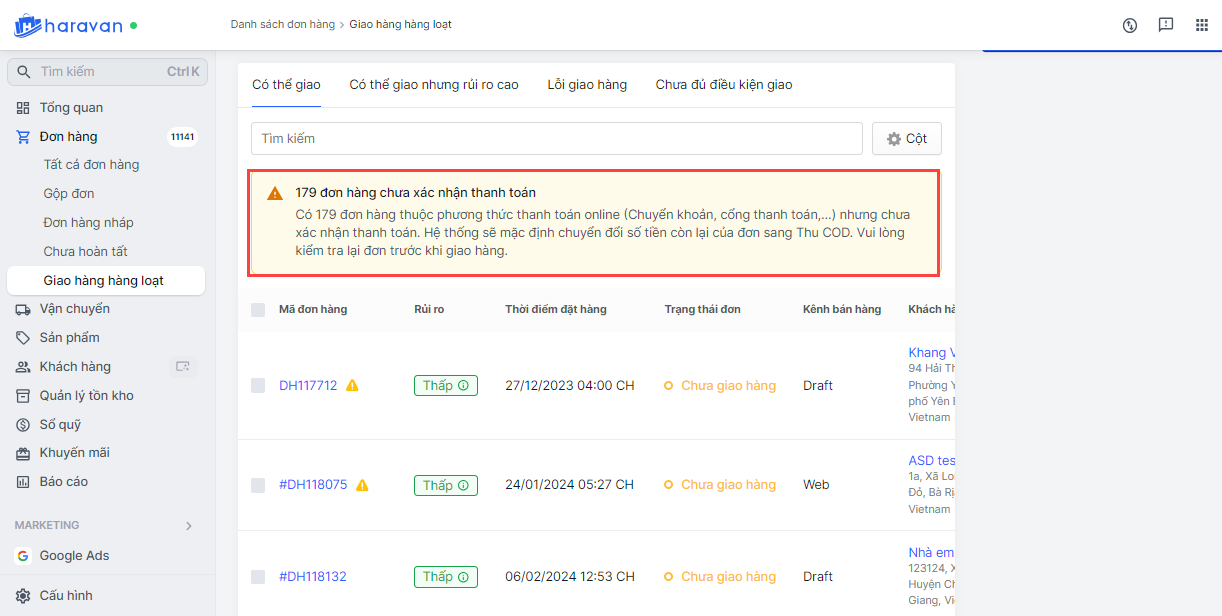Viewport: 1222px width, 616px height.
Task: Expand the Vận chuyển menu
Action: [74, 309]
